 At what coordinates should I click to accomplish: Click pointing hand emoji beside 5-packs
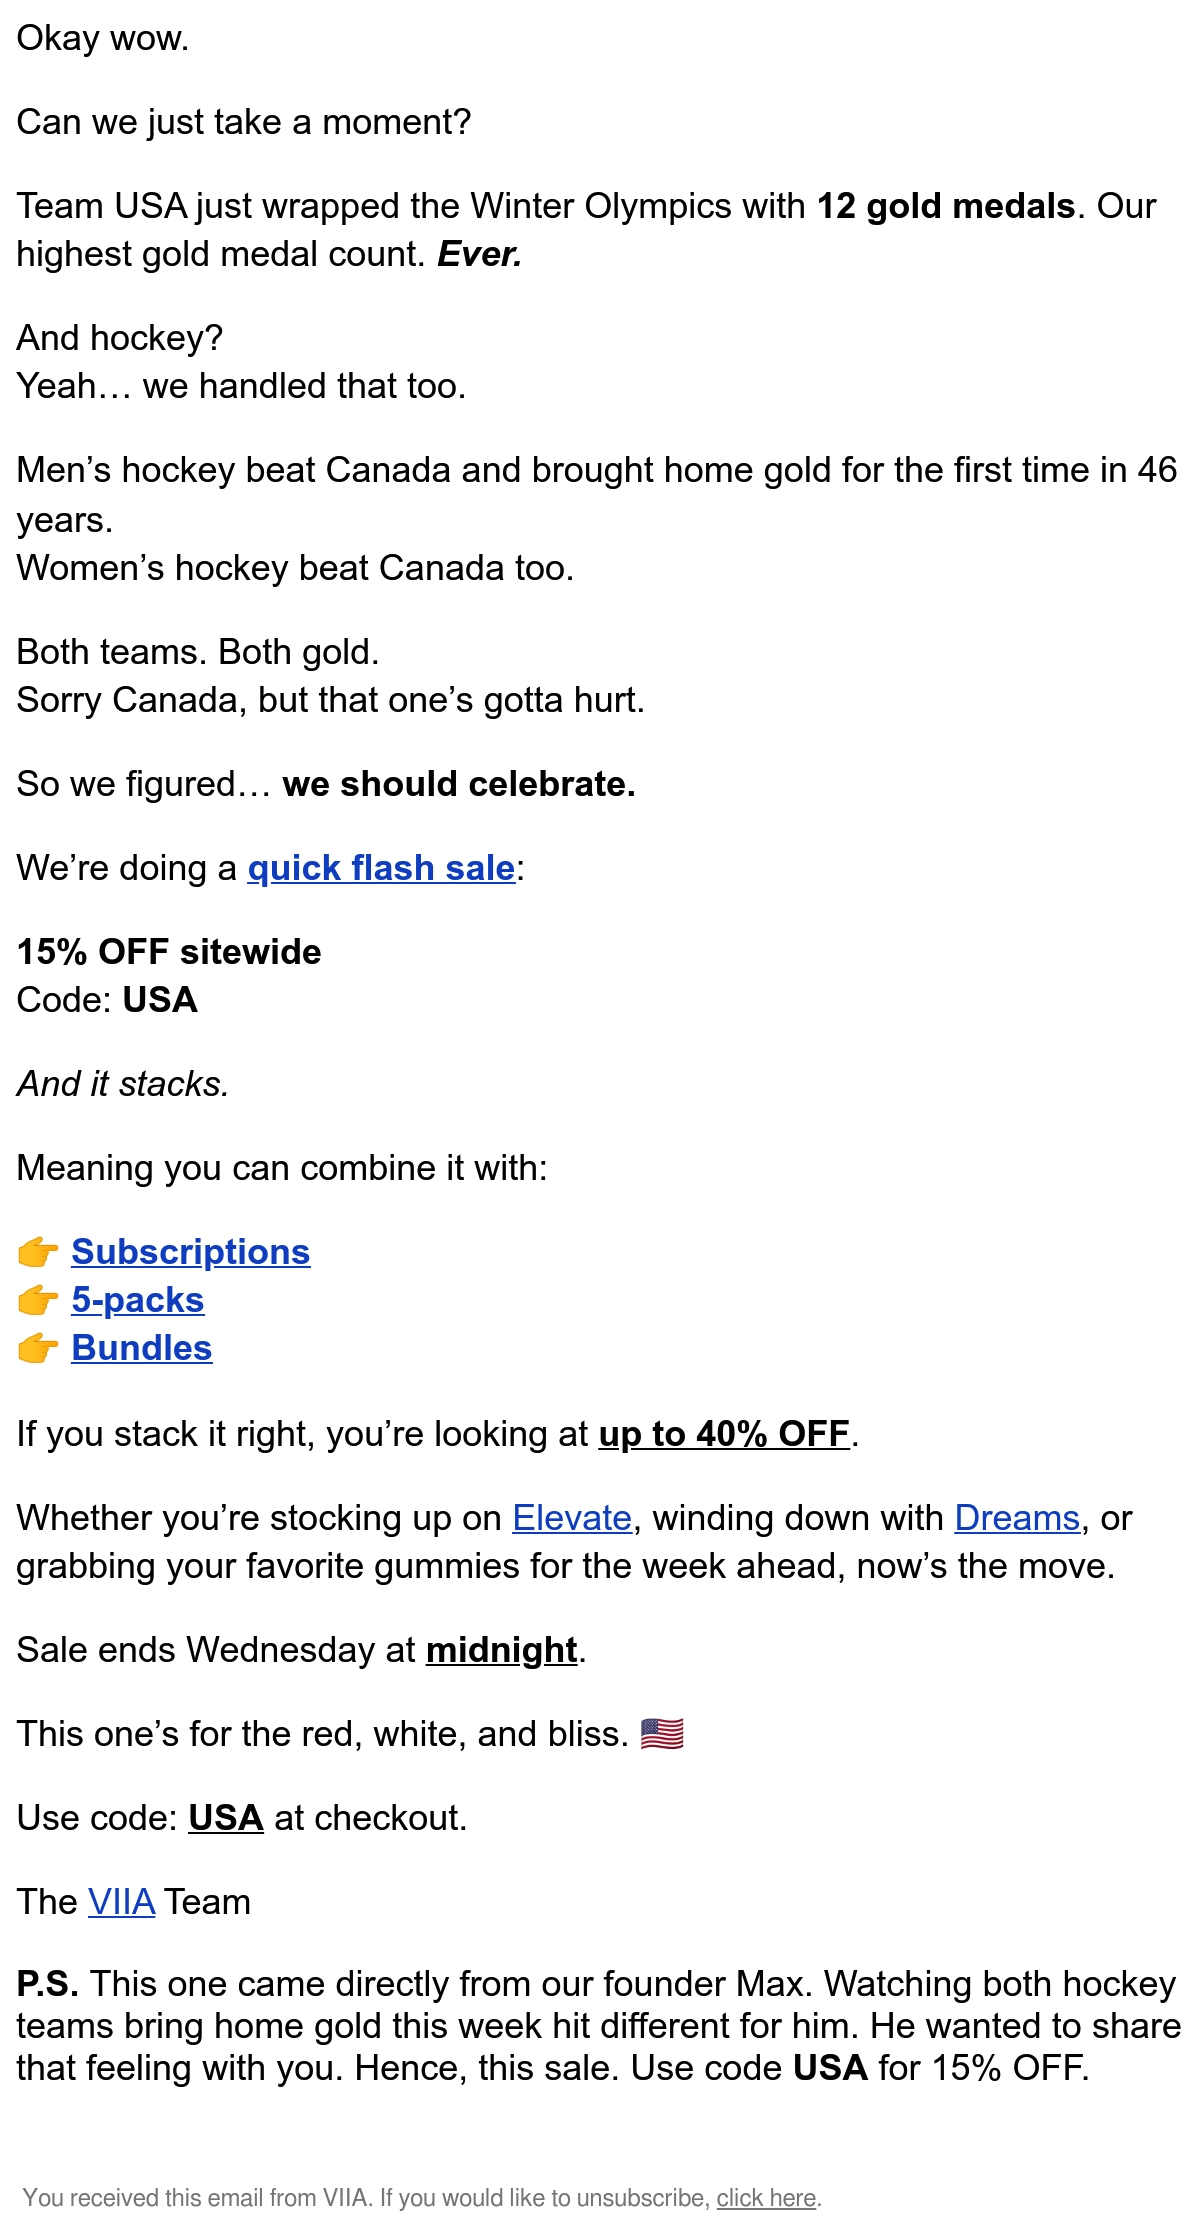click(38, 1300)
